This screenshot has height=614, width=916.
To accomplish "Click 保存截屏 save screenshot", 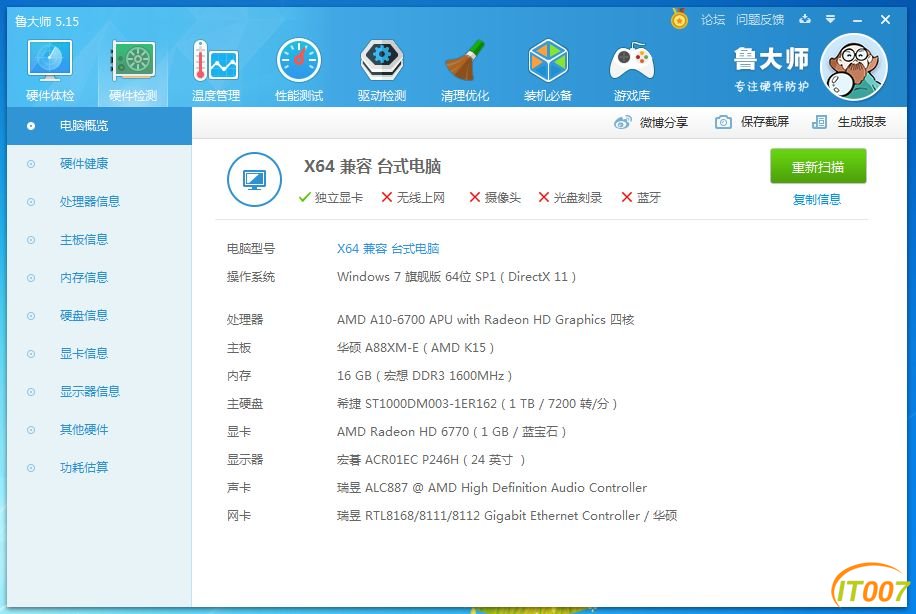I will [x=752, y=122].
